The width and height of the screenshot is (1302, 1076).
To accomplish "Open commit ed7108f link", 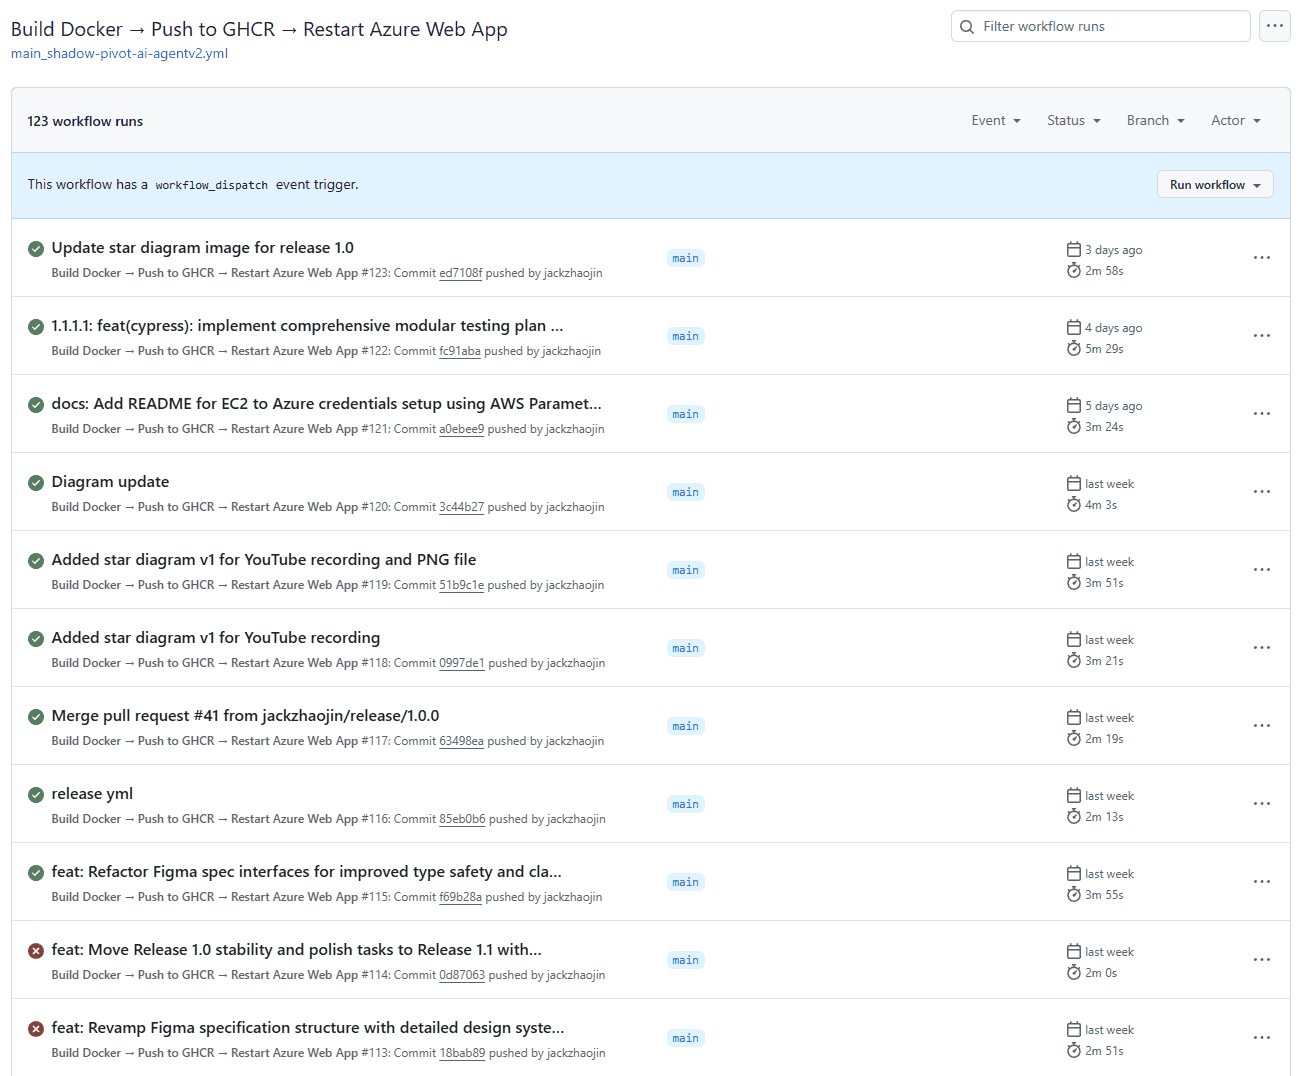I will 460,273.
